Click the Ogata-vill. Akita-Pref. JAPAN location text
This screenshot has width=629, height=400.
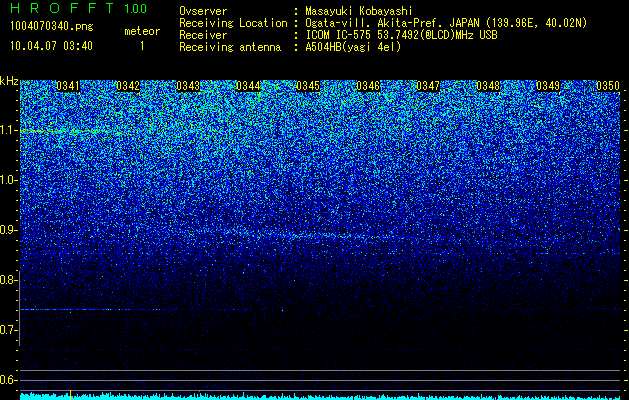pyautogui.click(x=444, y=23)
